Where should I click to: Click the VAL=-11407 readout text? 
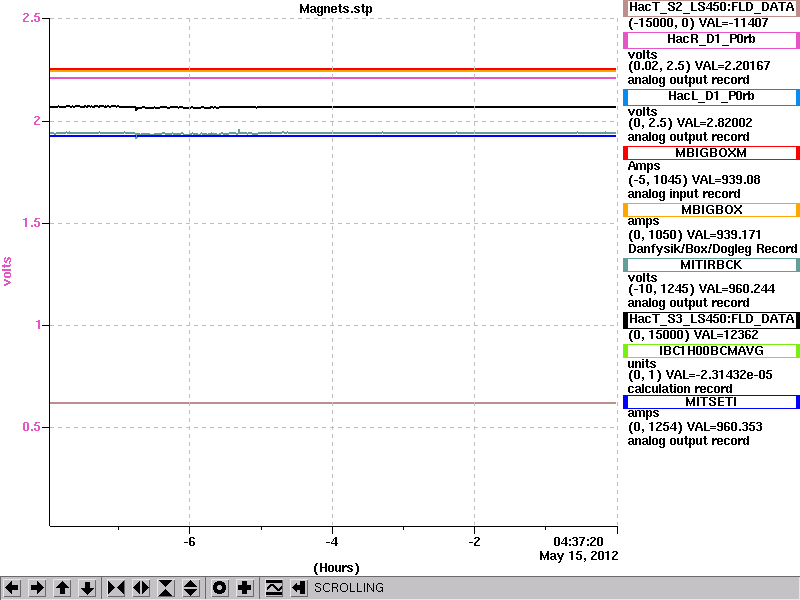click(733, 23)
